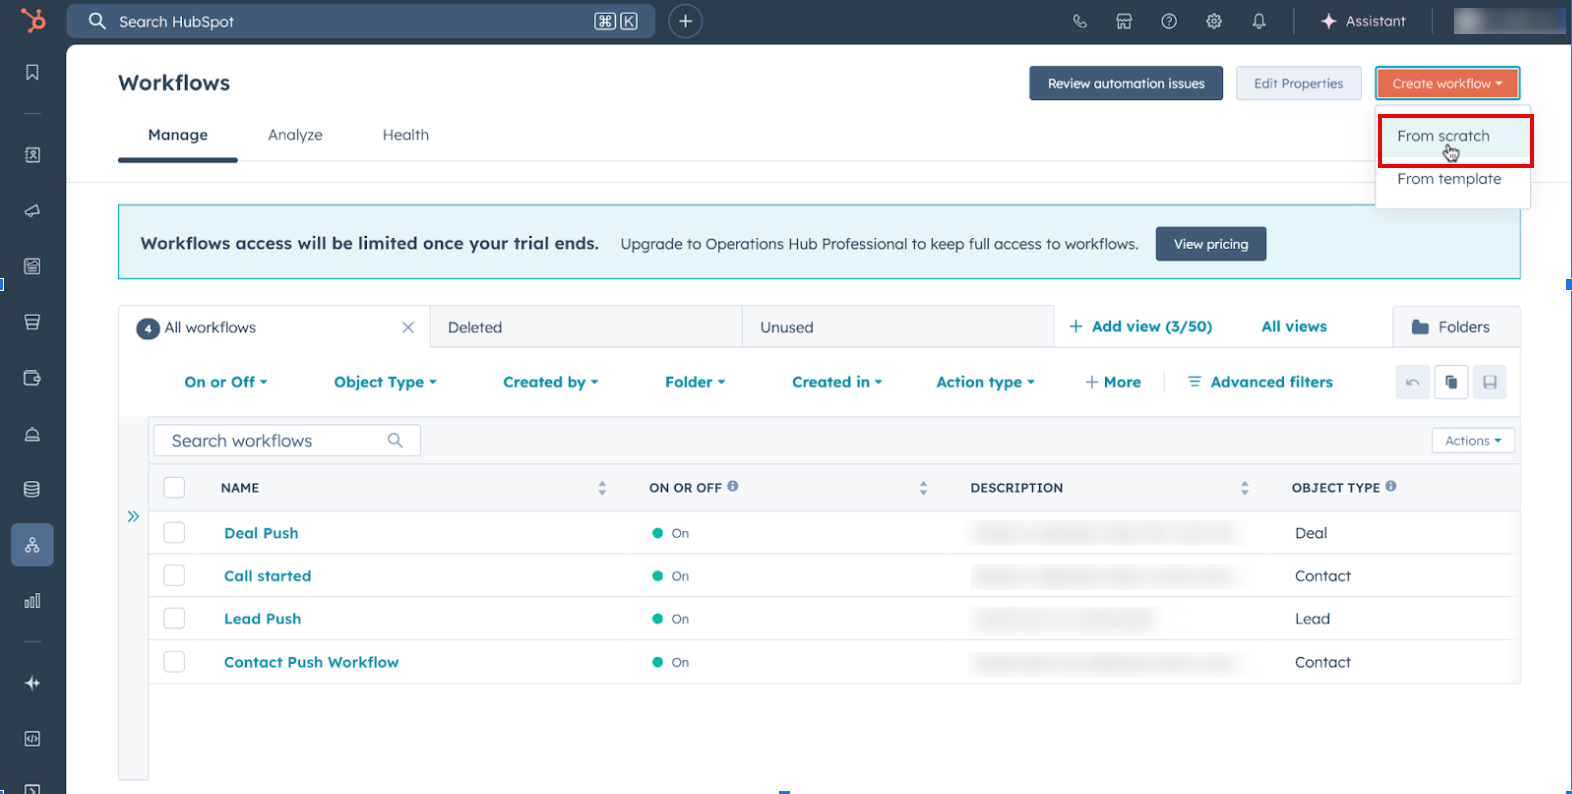Click the info icon beside ON OR OFF
This screenshot has width=1572, height=794.
(733, 486)
